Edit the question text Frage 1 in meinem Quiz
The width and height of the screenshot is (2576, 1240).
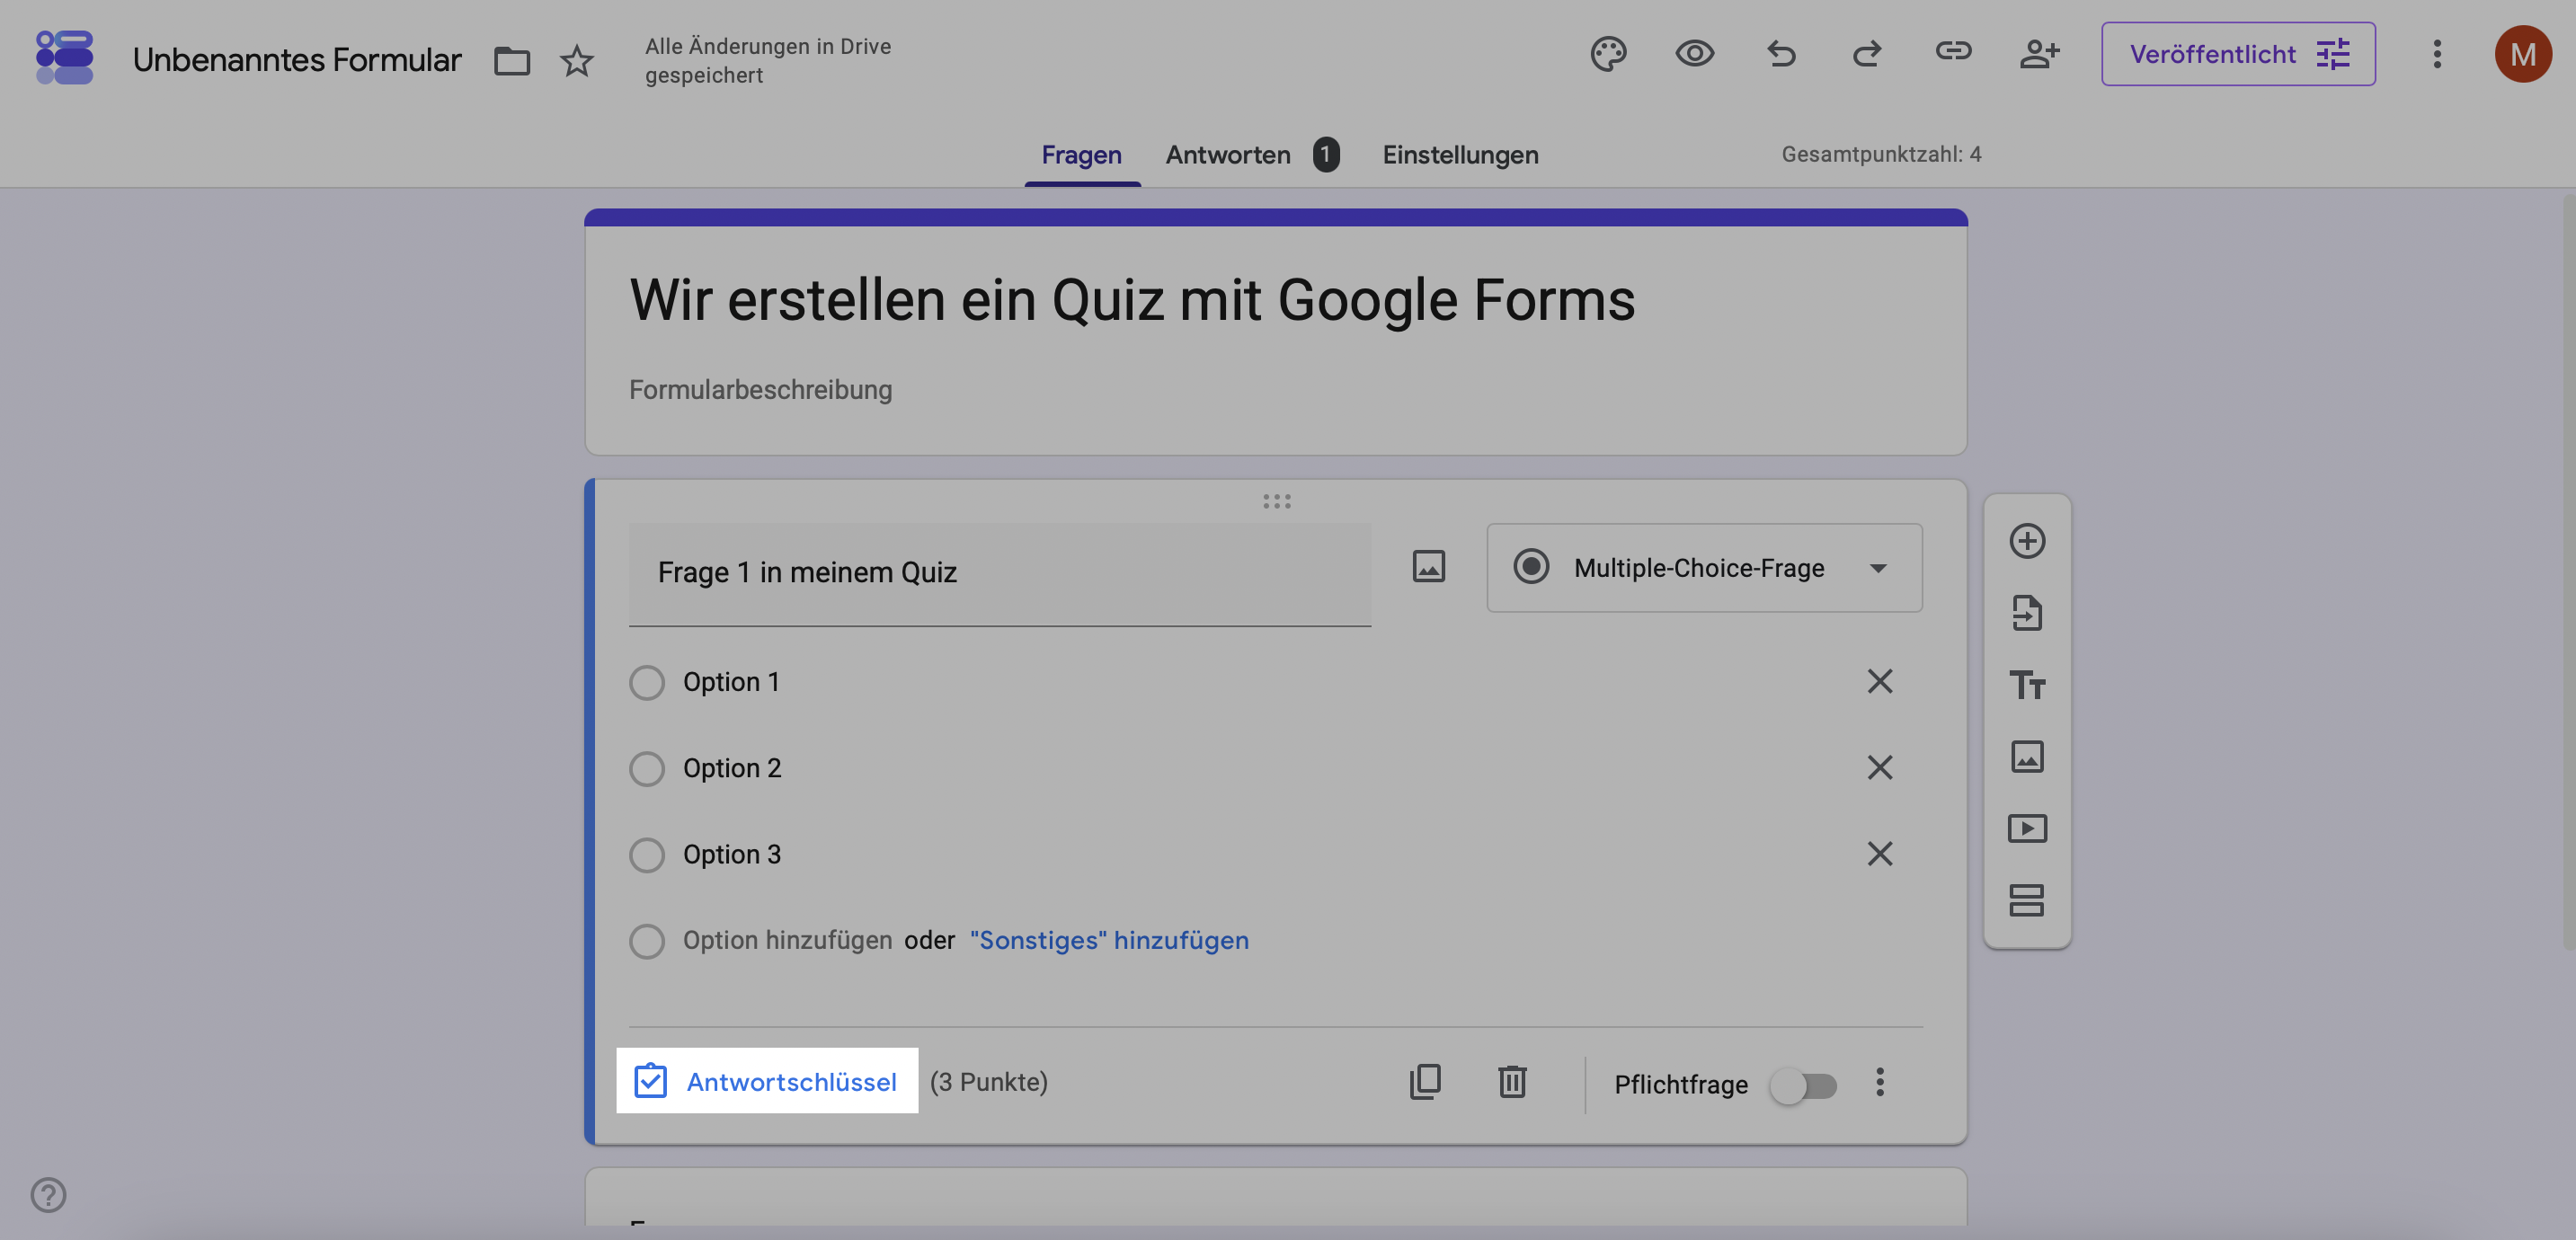(999, 573)
